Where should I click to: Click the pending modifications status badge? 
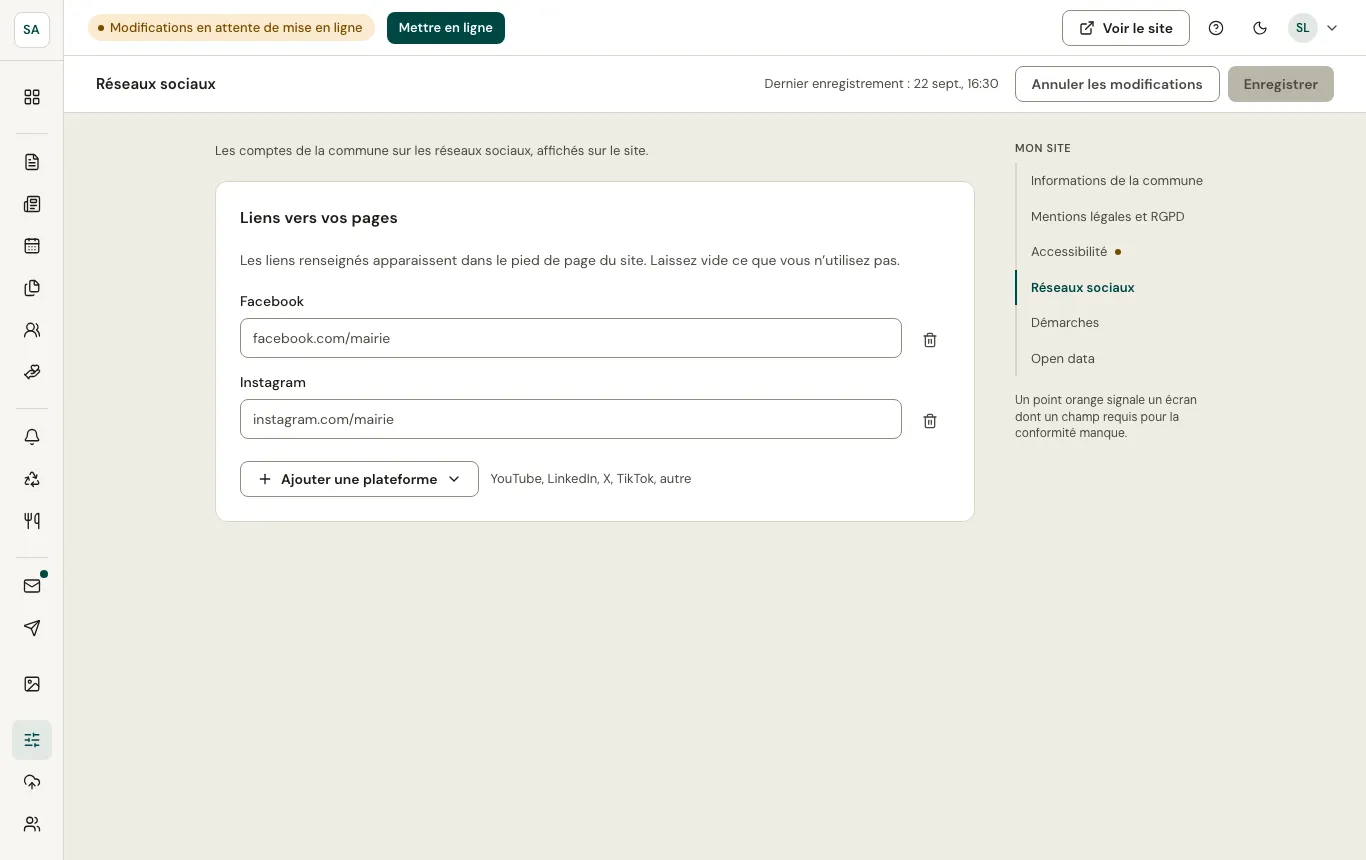point(231,28)
